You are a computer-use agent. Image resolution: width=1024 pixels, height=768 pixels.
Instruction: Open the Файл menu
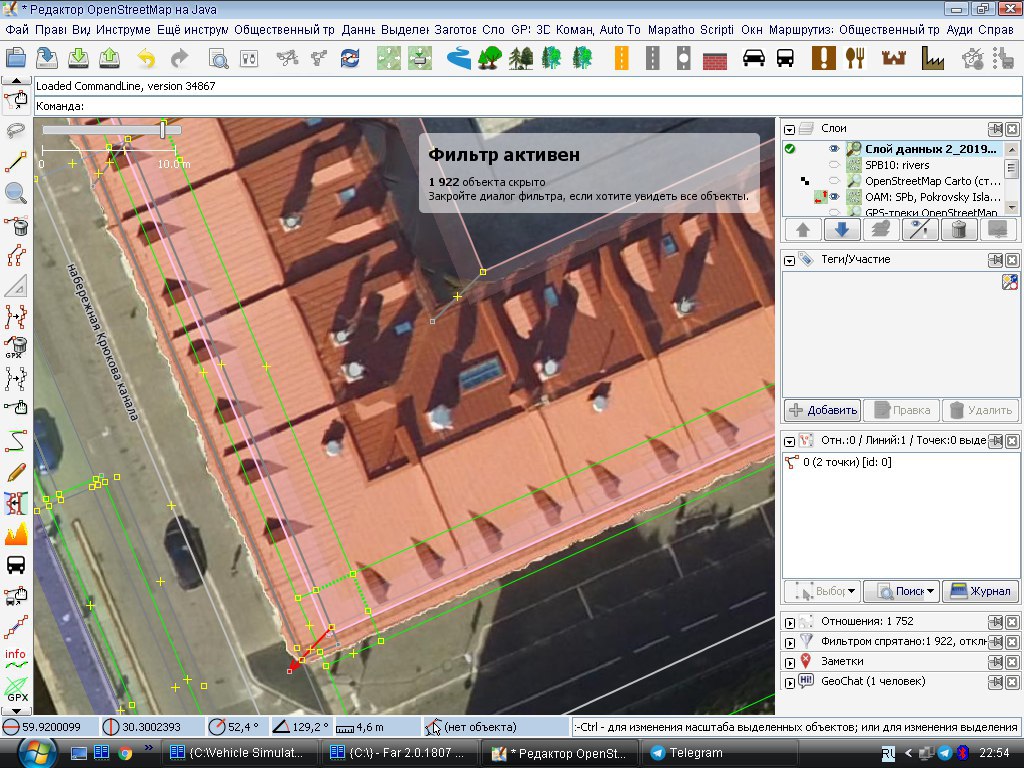[17, 29]
